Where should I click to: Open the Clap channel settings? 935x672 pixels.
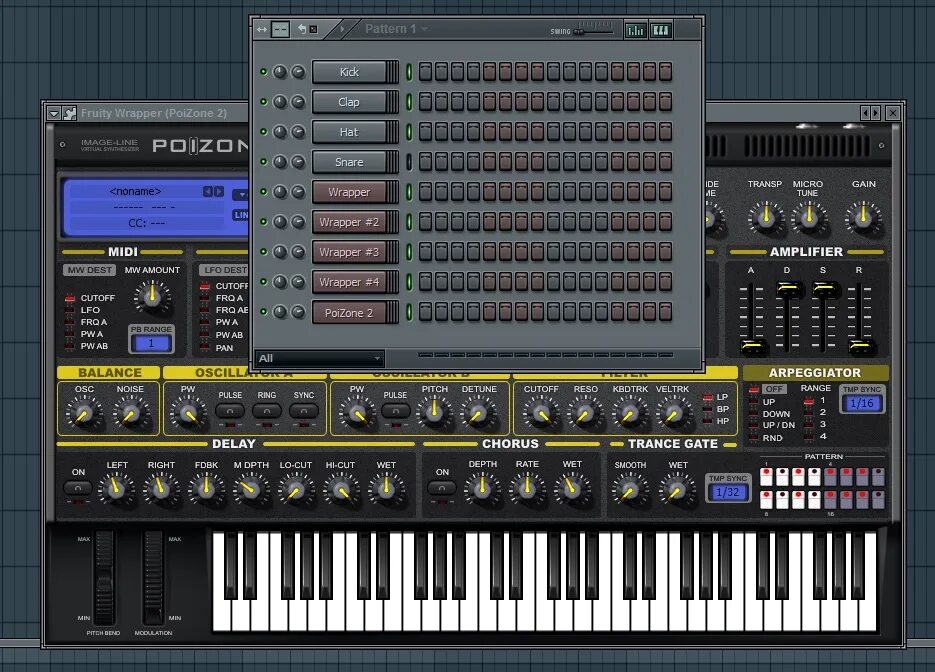349,102
